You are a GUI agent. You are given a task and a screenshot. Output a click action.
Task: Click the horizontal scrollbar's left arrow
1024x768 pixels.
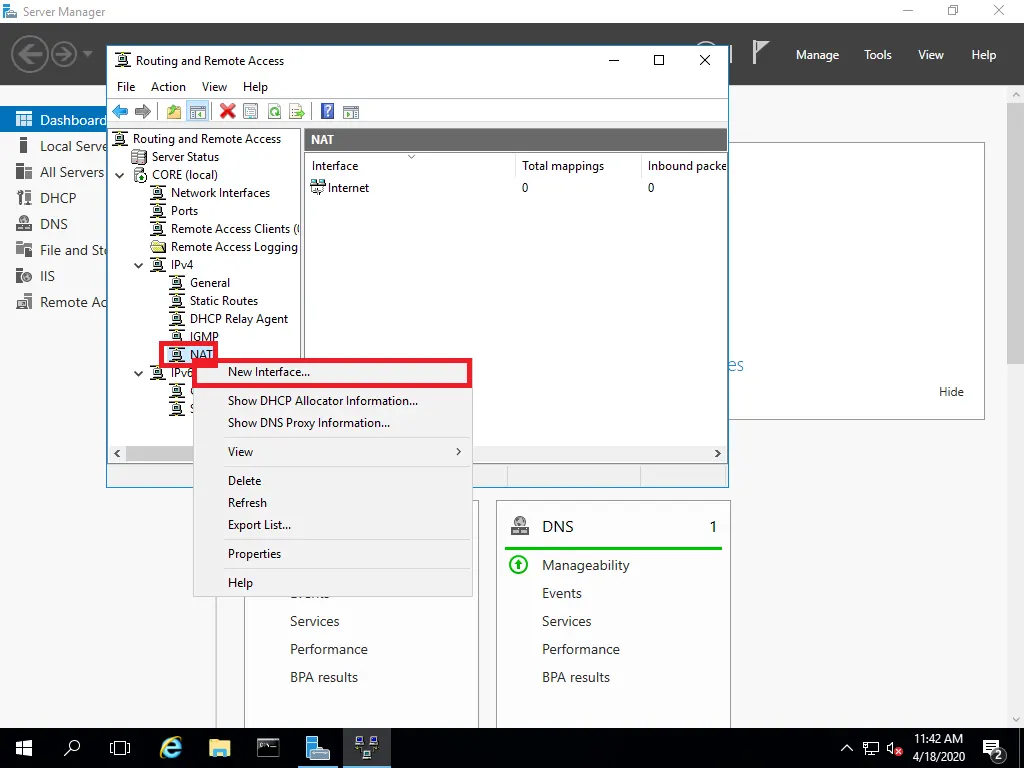point(118,453)
